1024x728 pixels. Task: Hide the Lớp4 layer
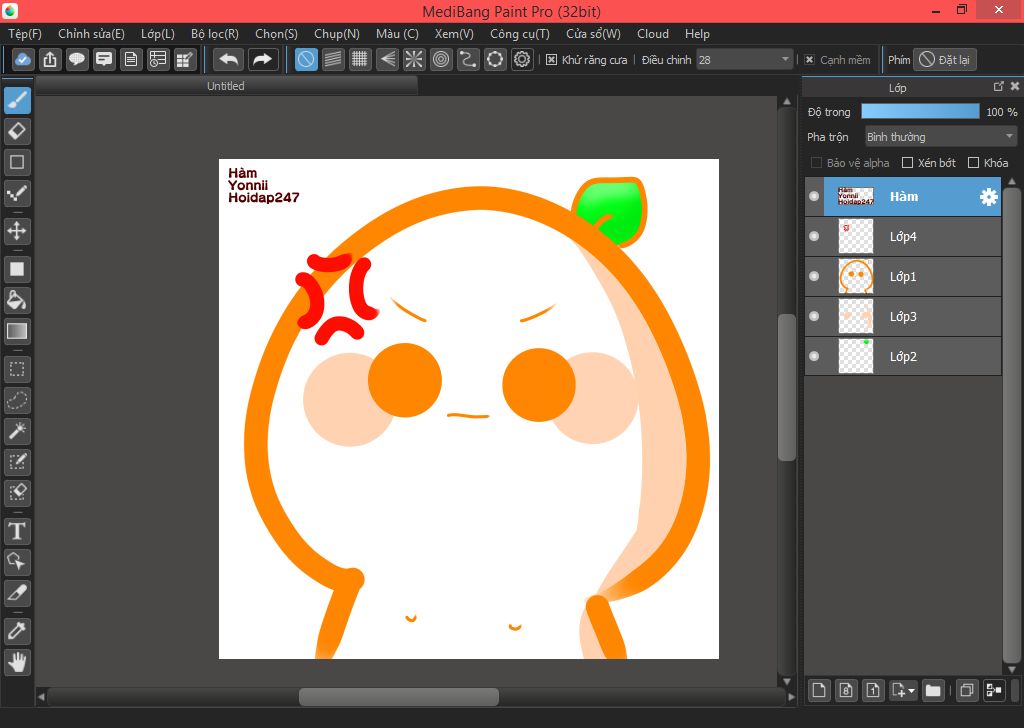point(814,236)
